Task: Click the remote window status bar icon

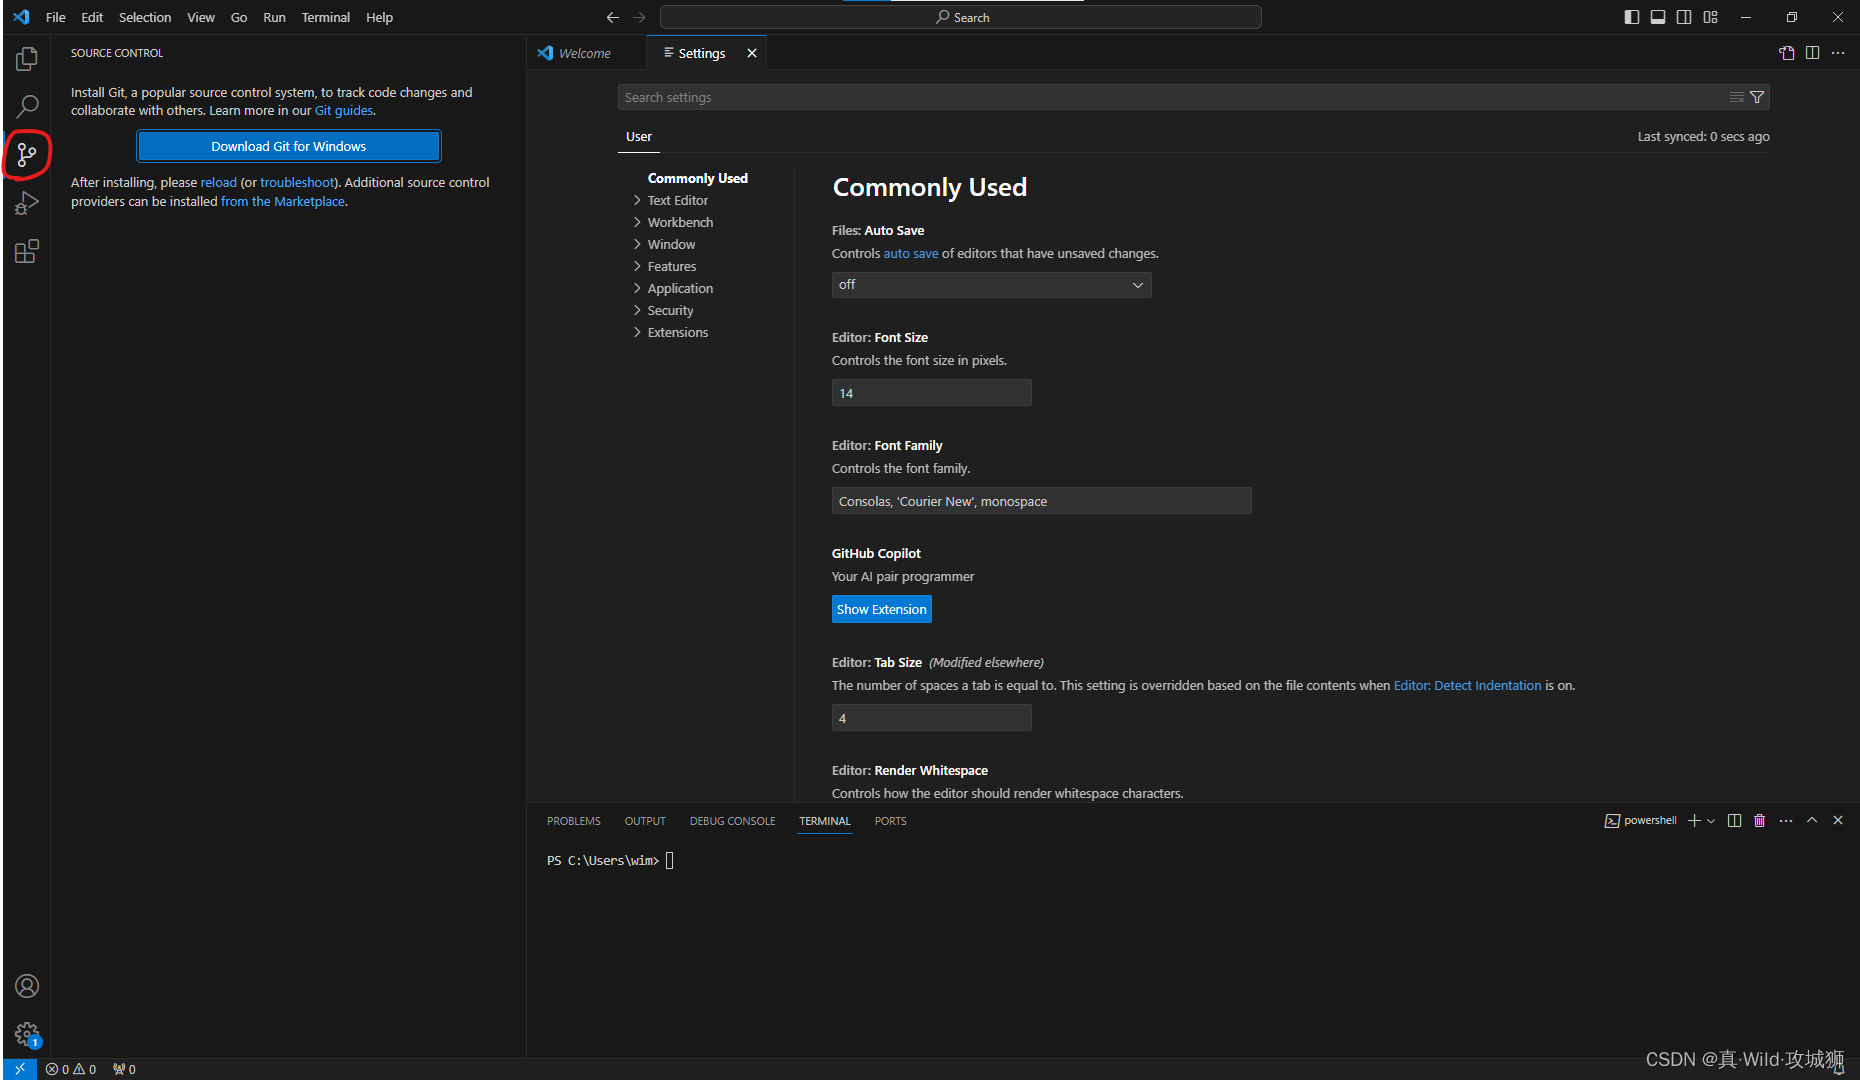Action: (x=19, y=1069)
